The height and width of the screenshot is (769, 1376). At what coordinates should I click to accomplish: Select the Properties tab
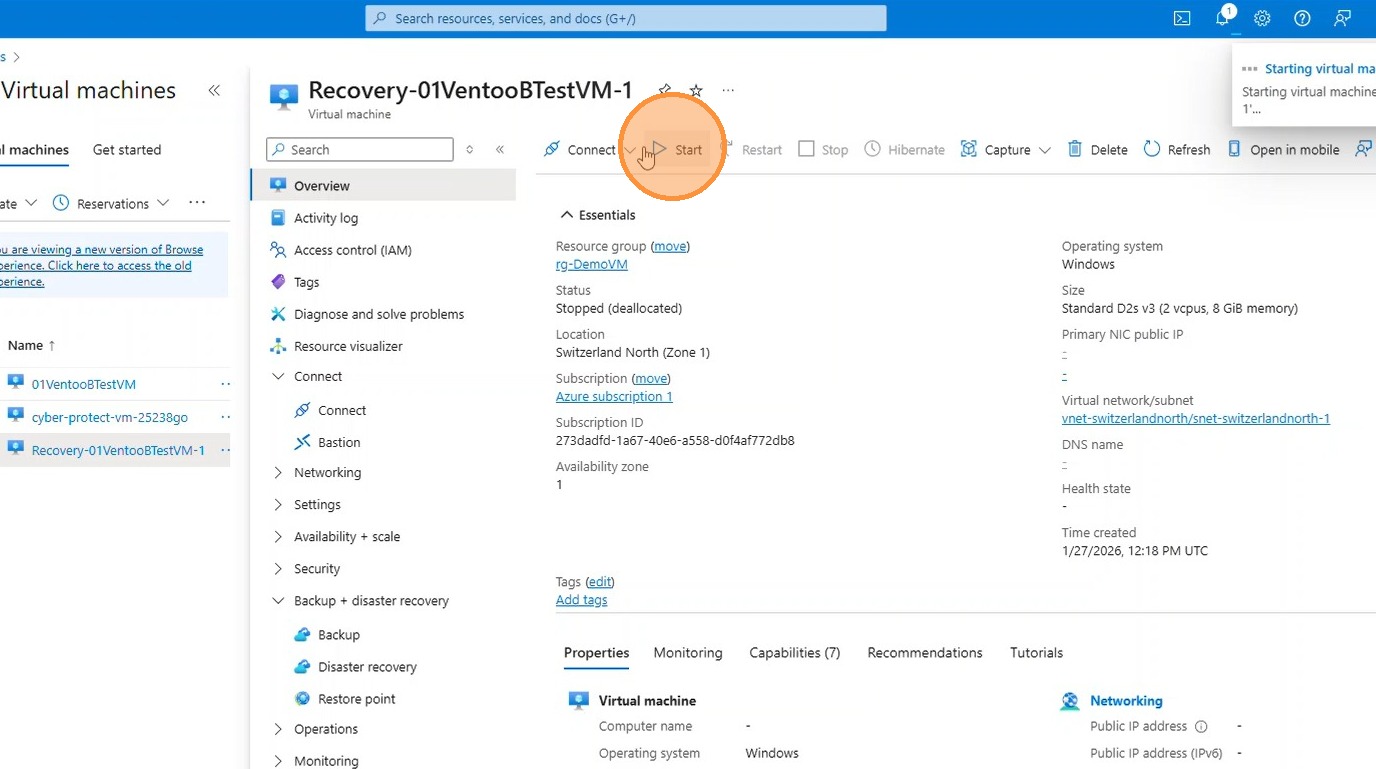pyautogui.click(x=596, y=652)
